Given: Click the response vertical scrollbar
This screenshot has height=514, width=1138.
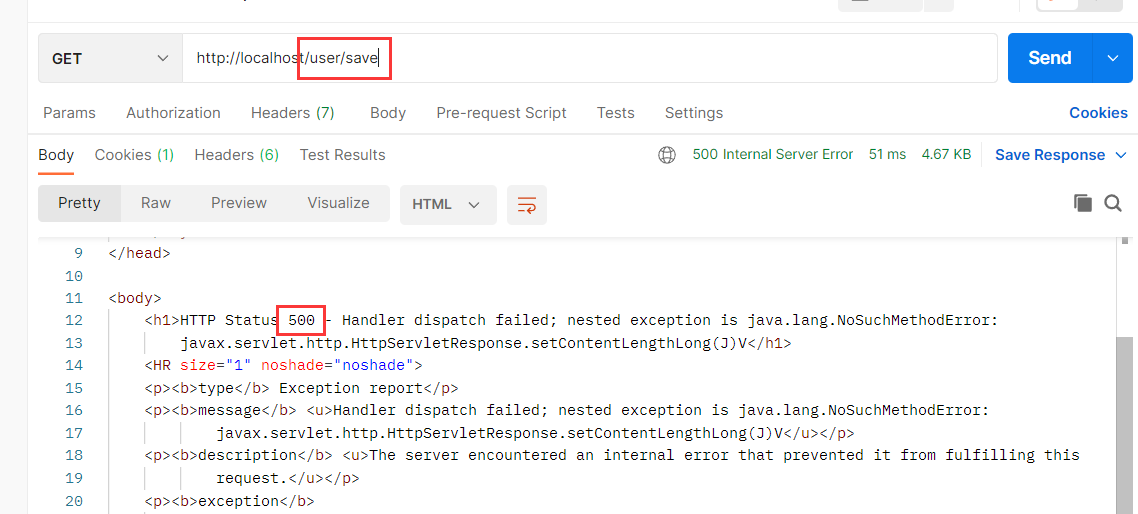Looking at the screenshot, I should [x=1125, y=420].
